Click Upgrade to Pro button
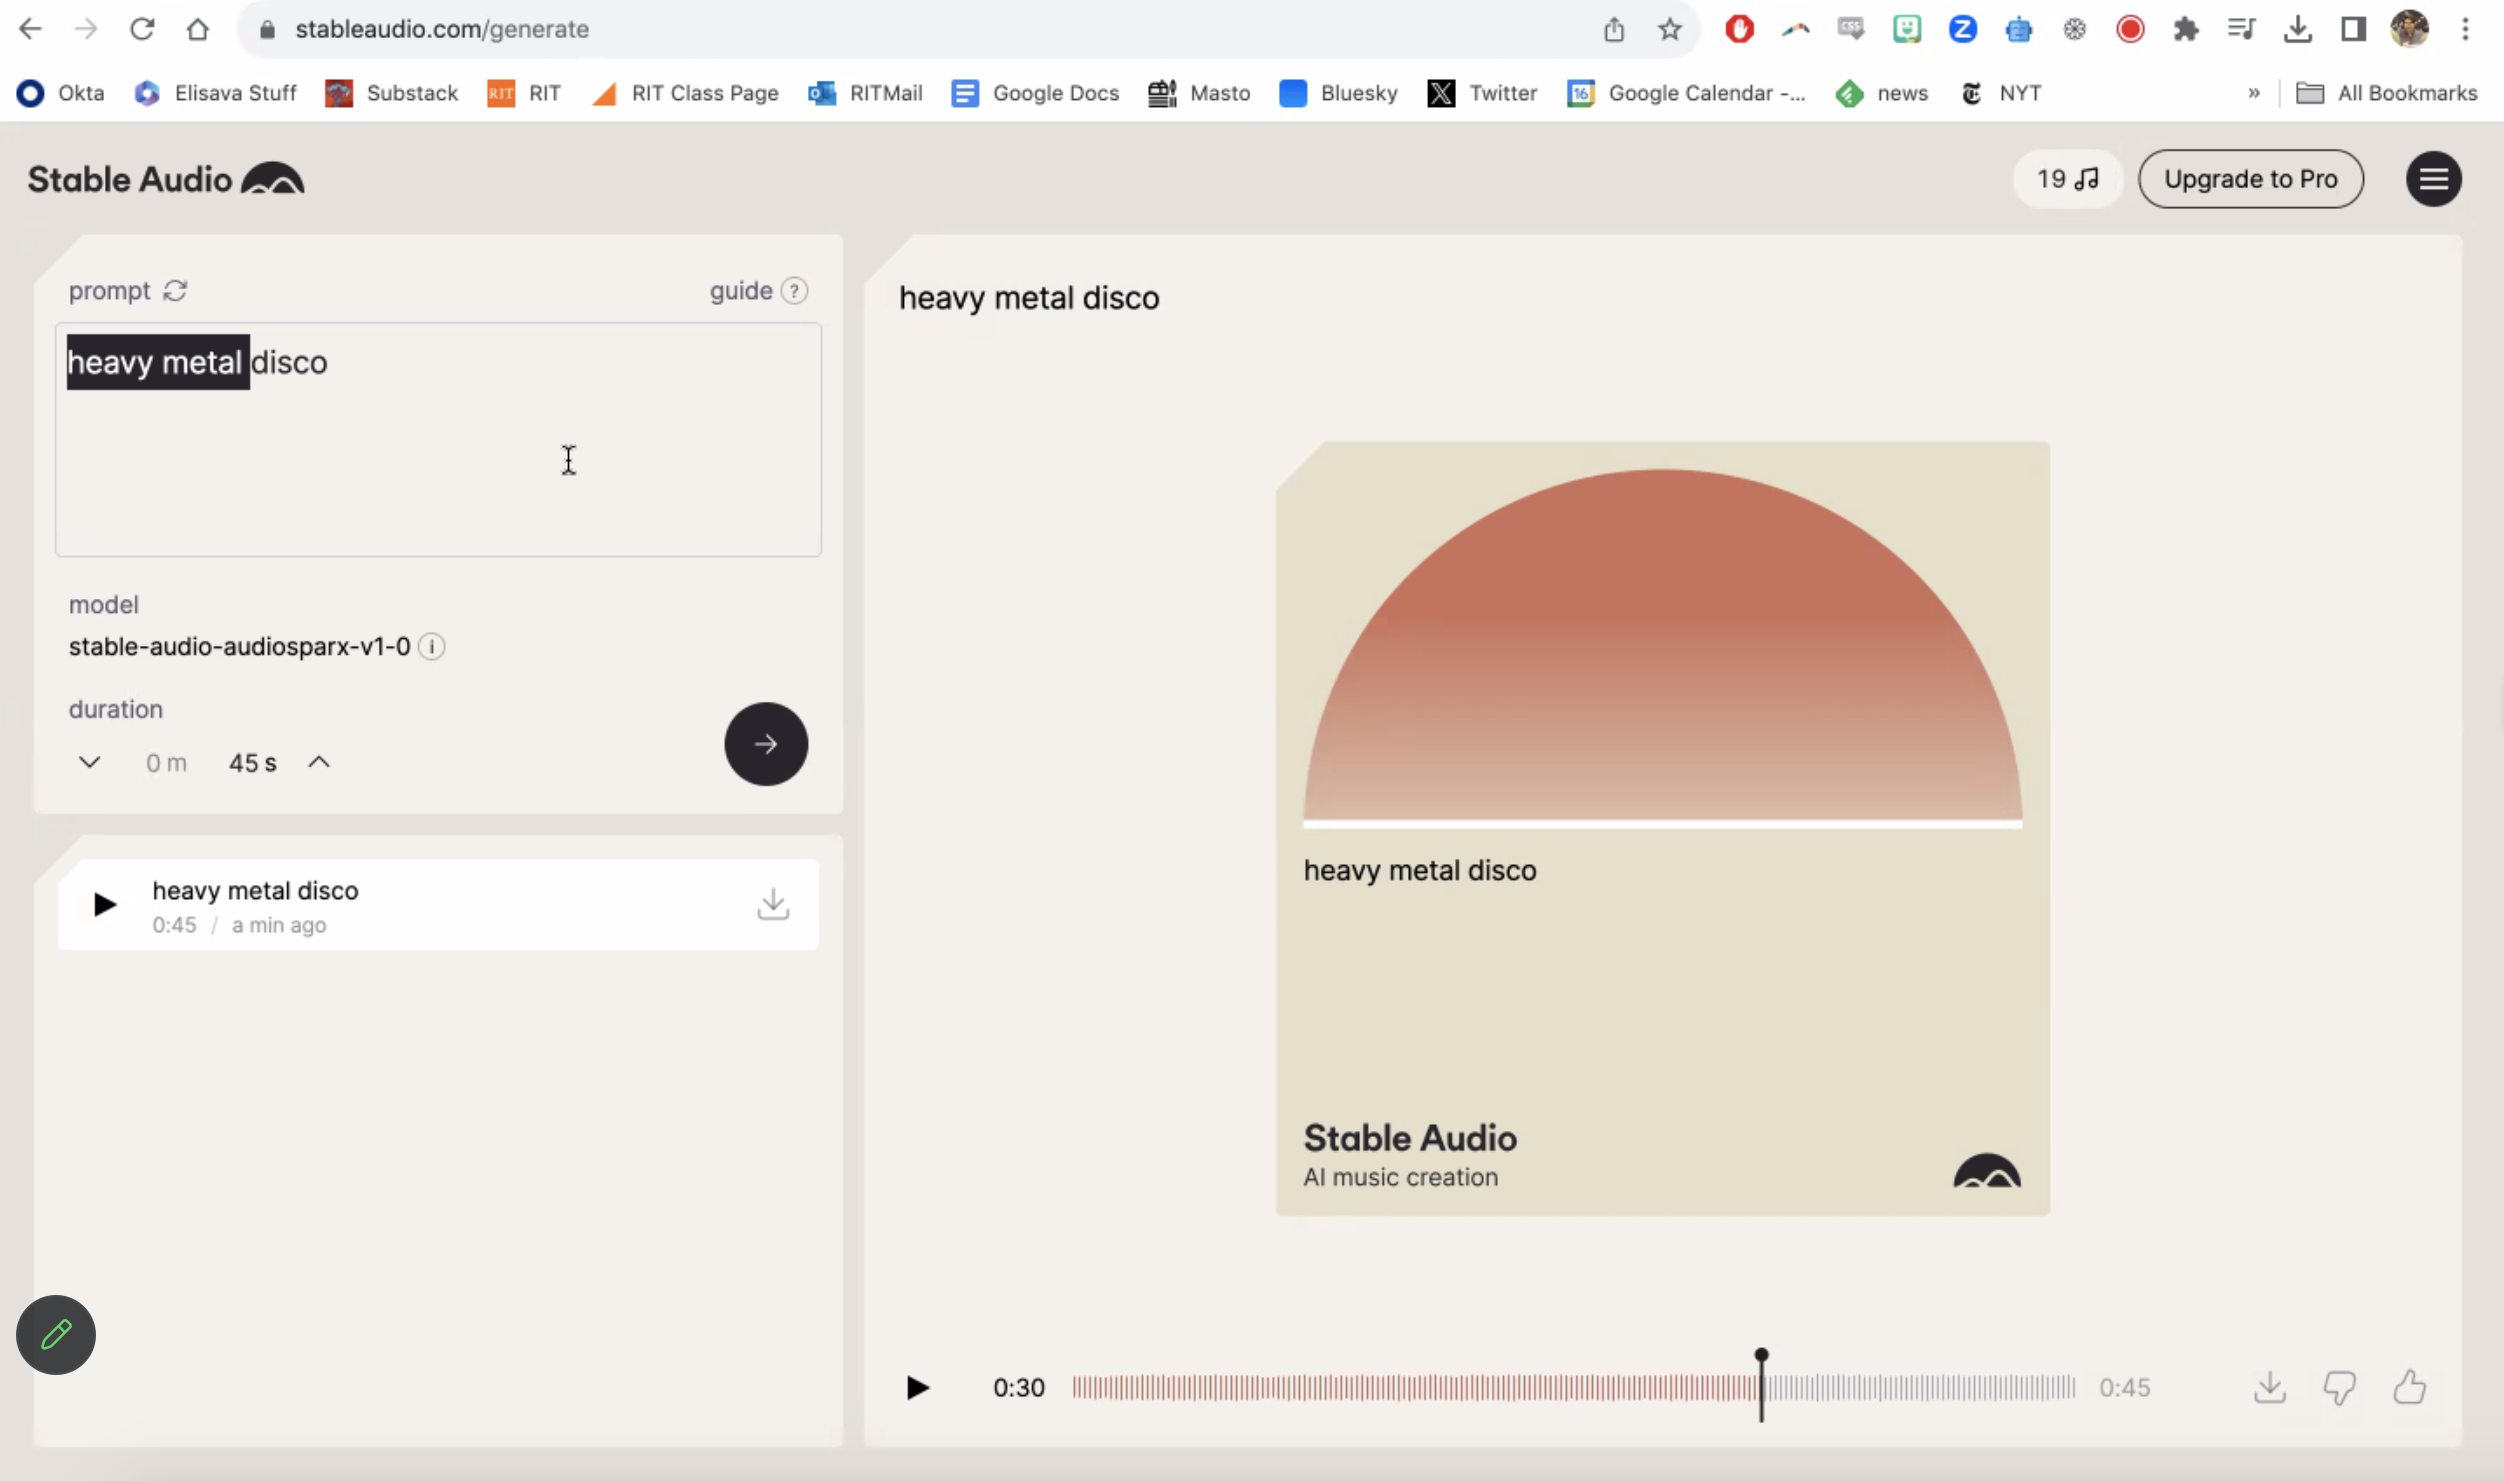 (2250, 180)
